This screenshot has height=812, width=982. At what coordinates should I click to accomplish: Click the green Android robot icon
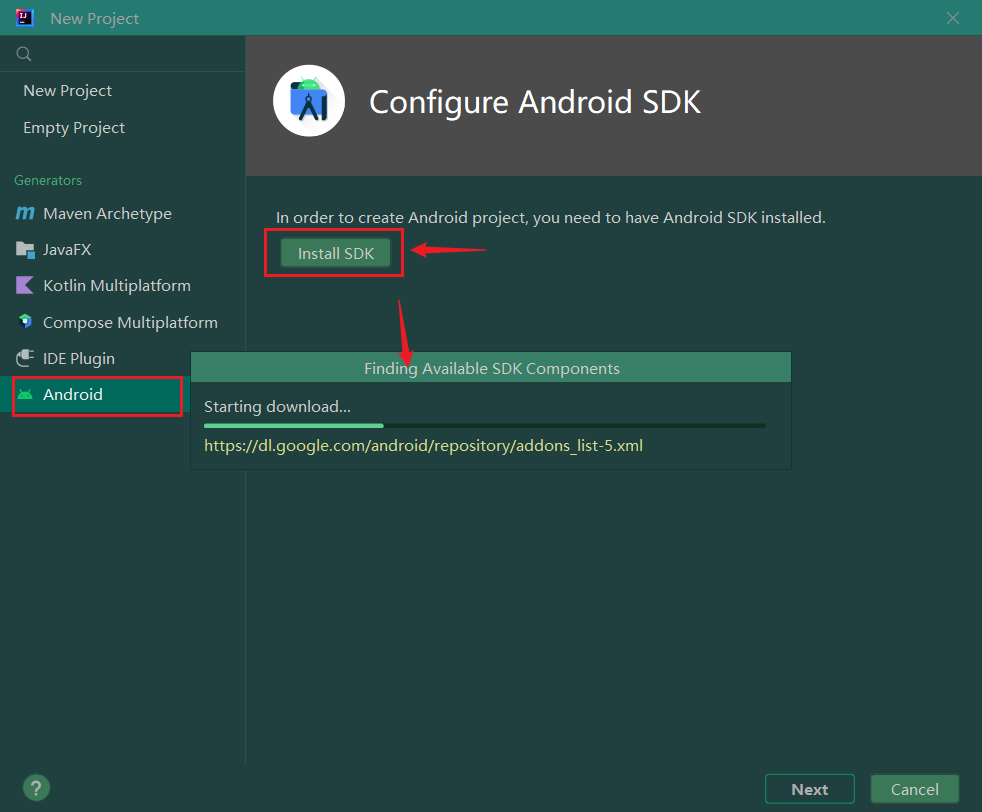tap(25, 394)
